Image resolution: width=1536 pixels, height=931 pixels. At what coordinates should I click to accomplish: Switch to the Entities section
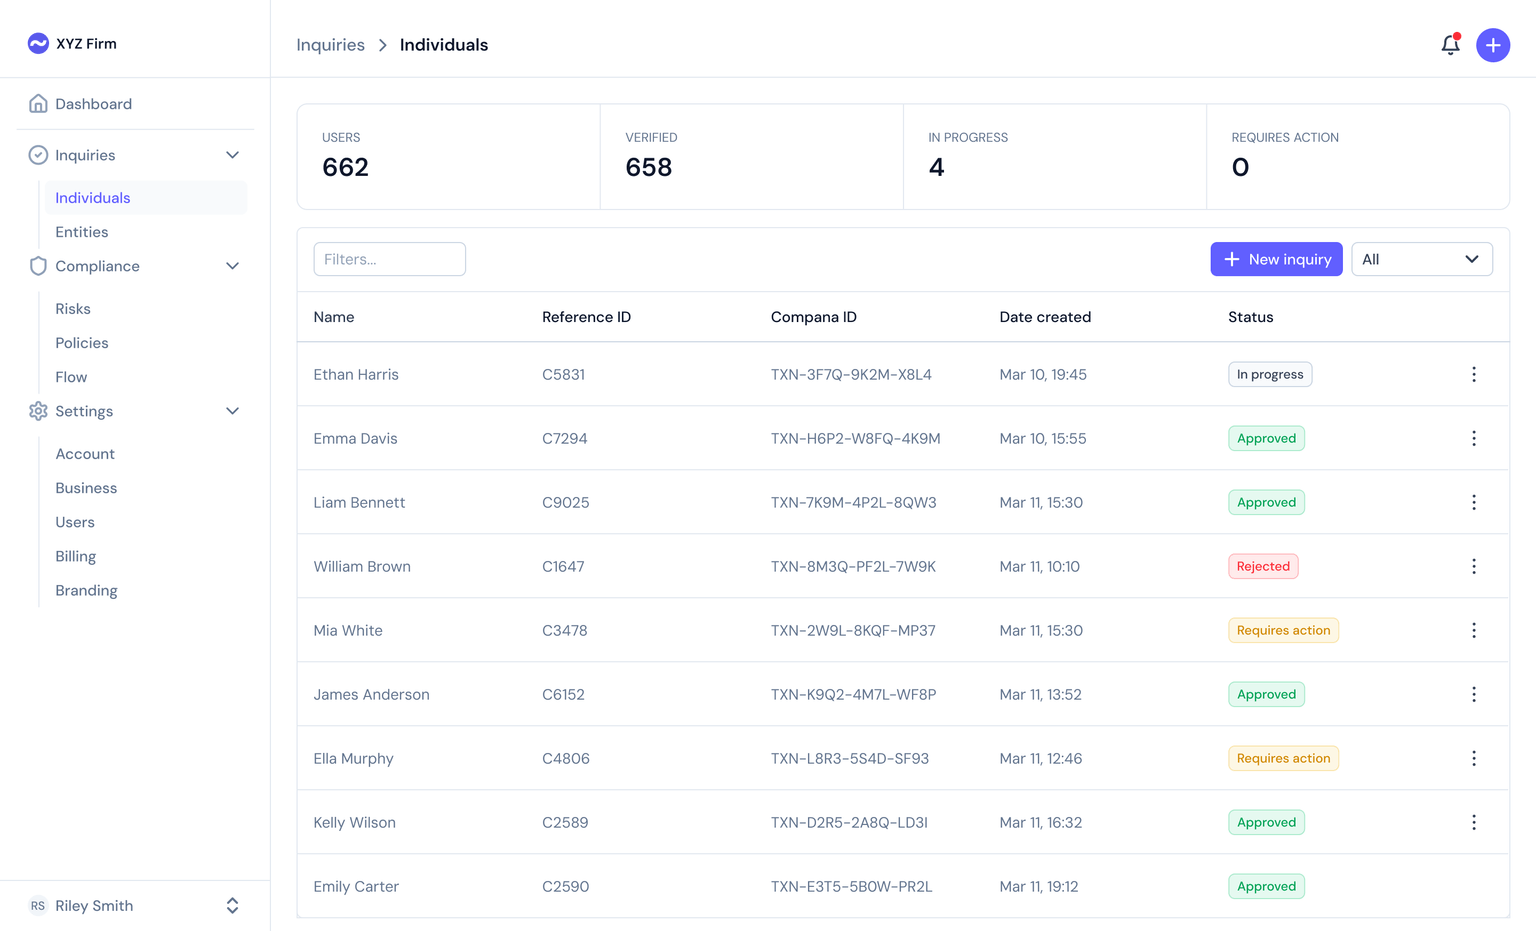pos(81,231)
